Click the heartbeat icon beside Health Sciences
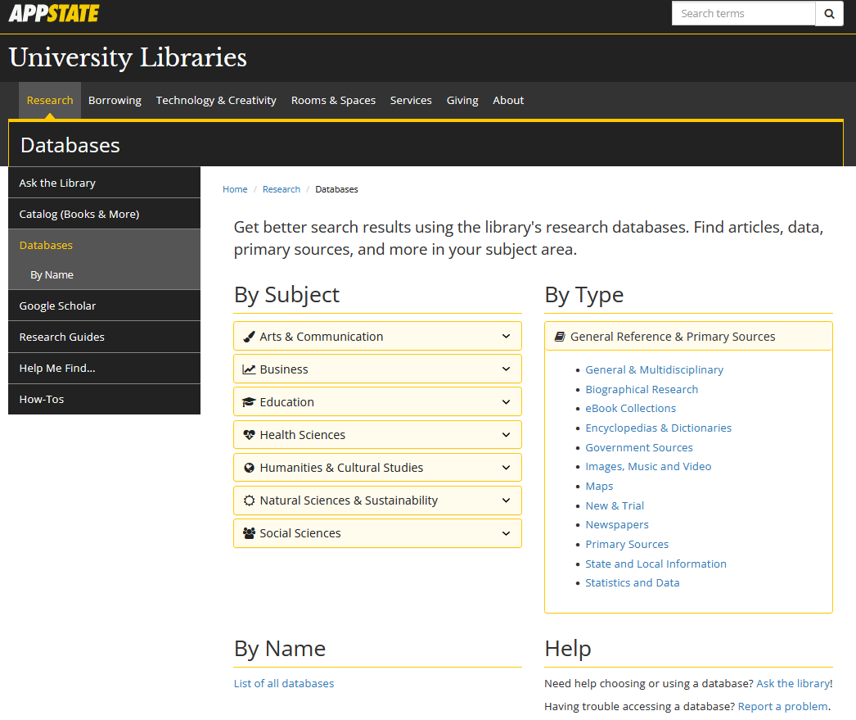 pyautogui.click(x=249, y=435)
